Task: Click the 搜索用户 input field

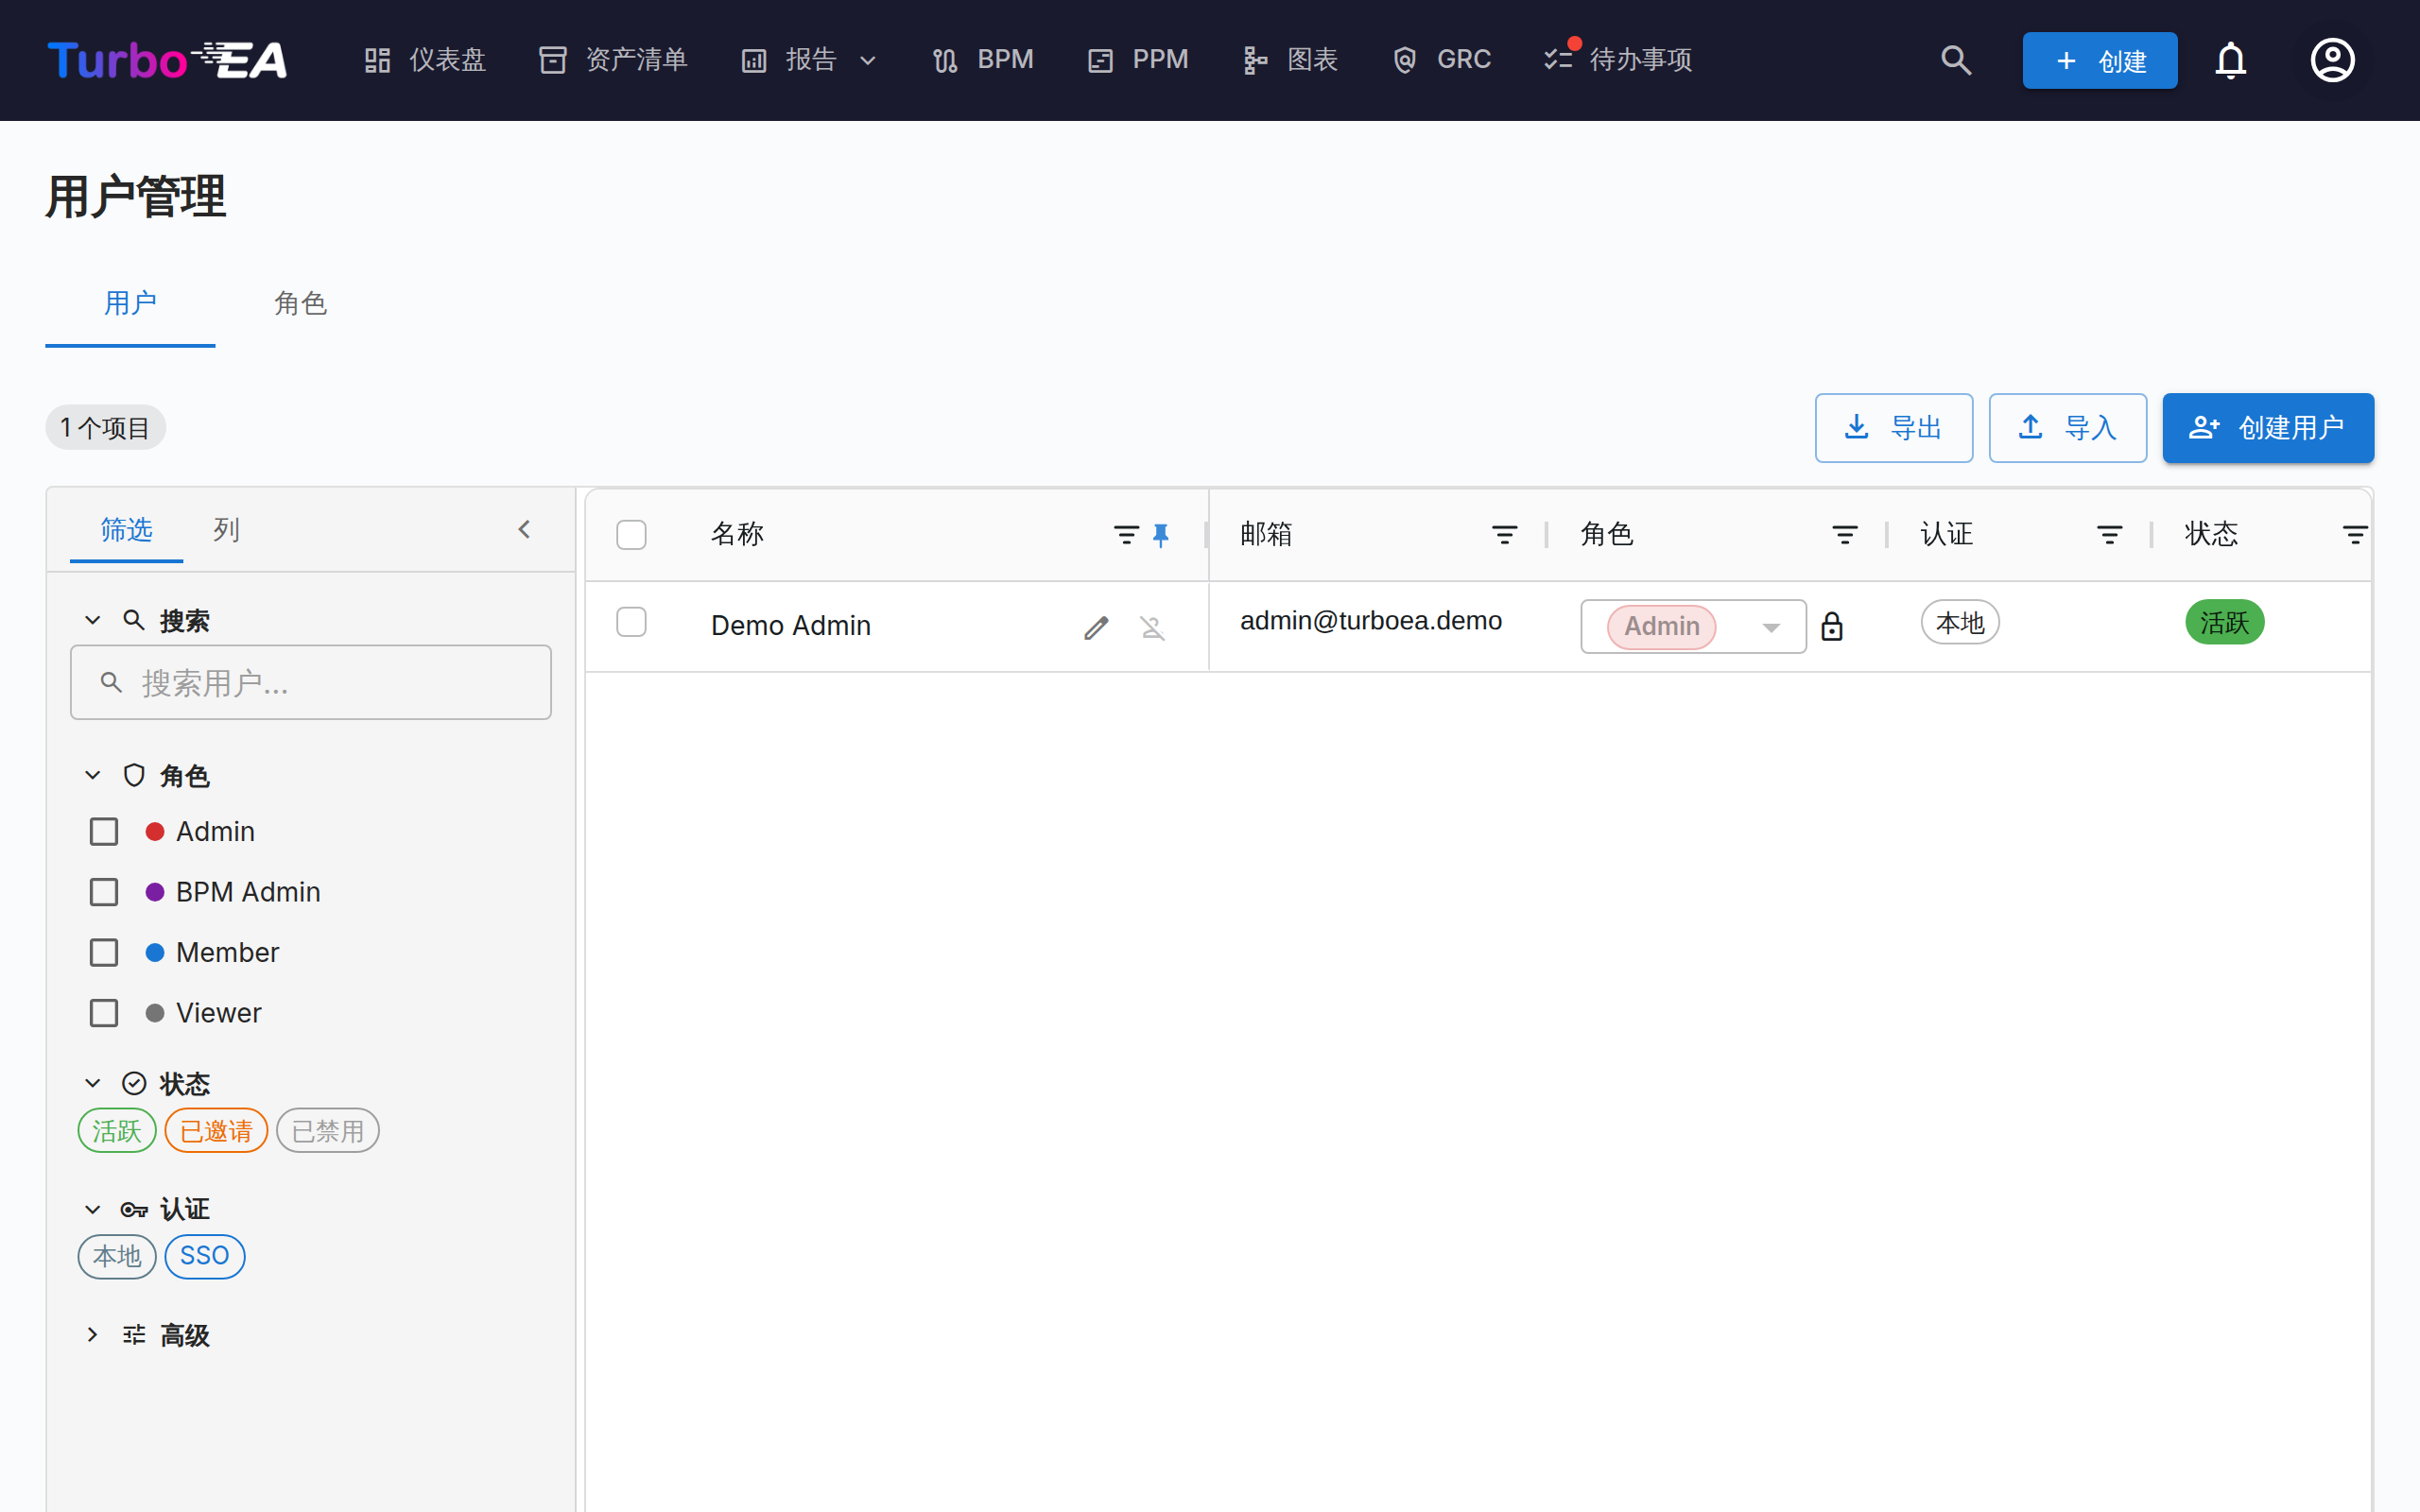Action: [311, 682]
